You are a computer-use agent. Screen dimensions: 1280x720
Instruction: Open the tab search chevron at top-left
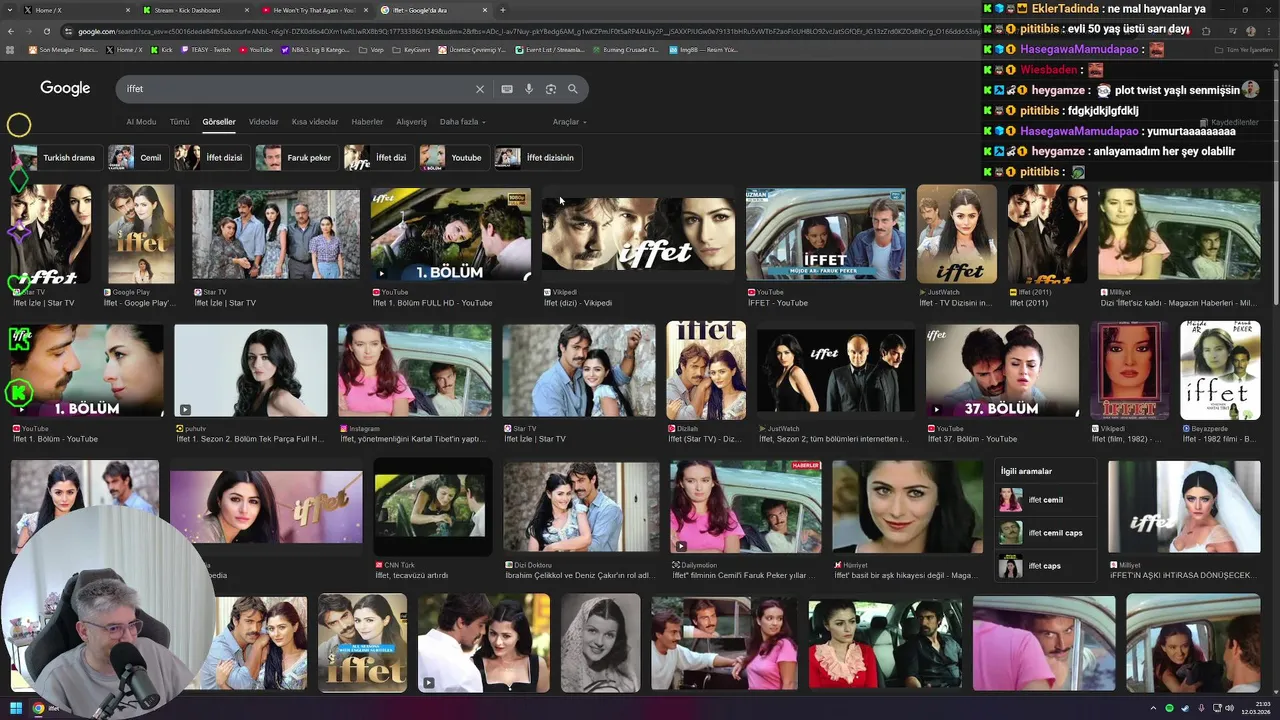pyautogui.click(x=9, y=10)
